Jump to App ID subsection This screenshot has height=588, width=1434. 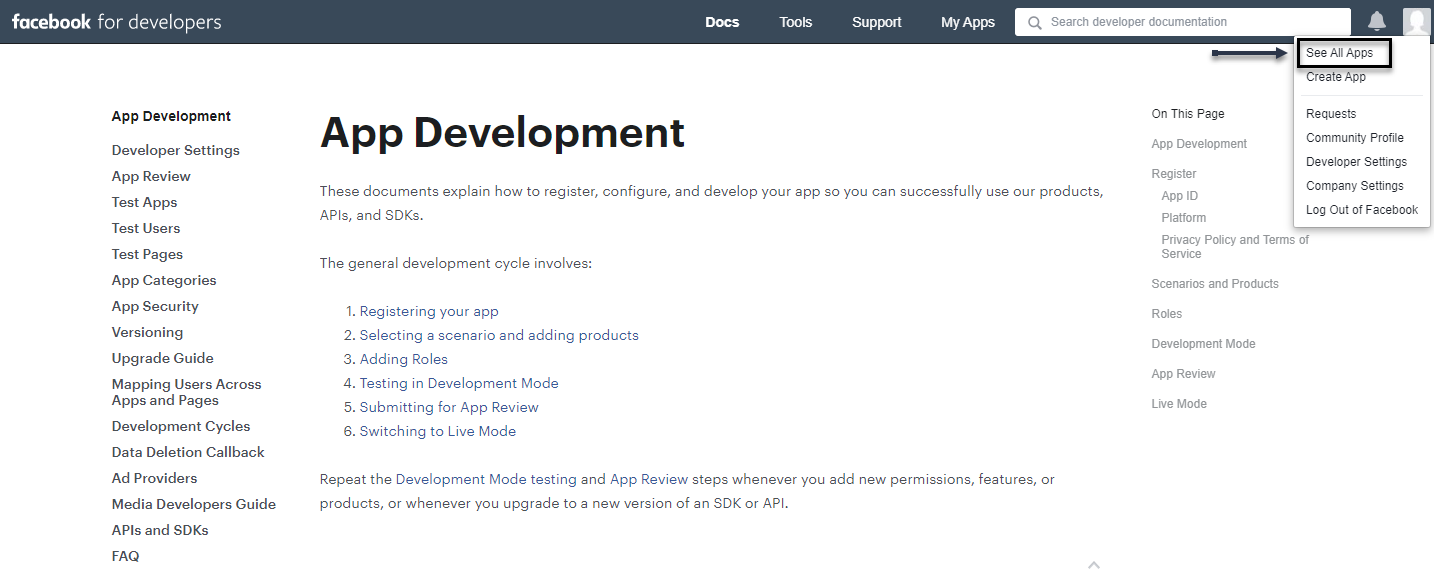pyautogui.click(x=1179, y=196)
